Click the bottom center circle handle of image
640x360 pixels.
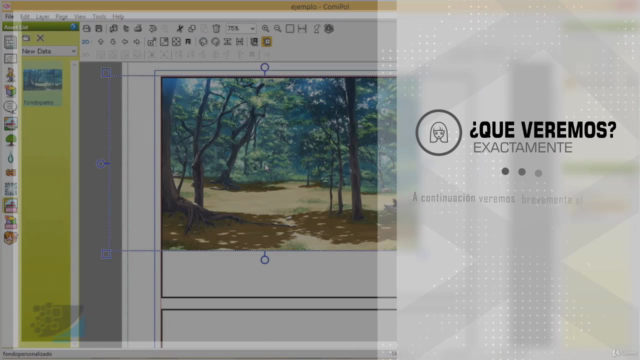[x=264, y=259]
